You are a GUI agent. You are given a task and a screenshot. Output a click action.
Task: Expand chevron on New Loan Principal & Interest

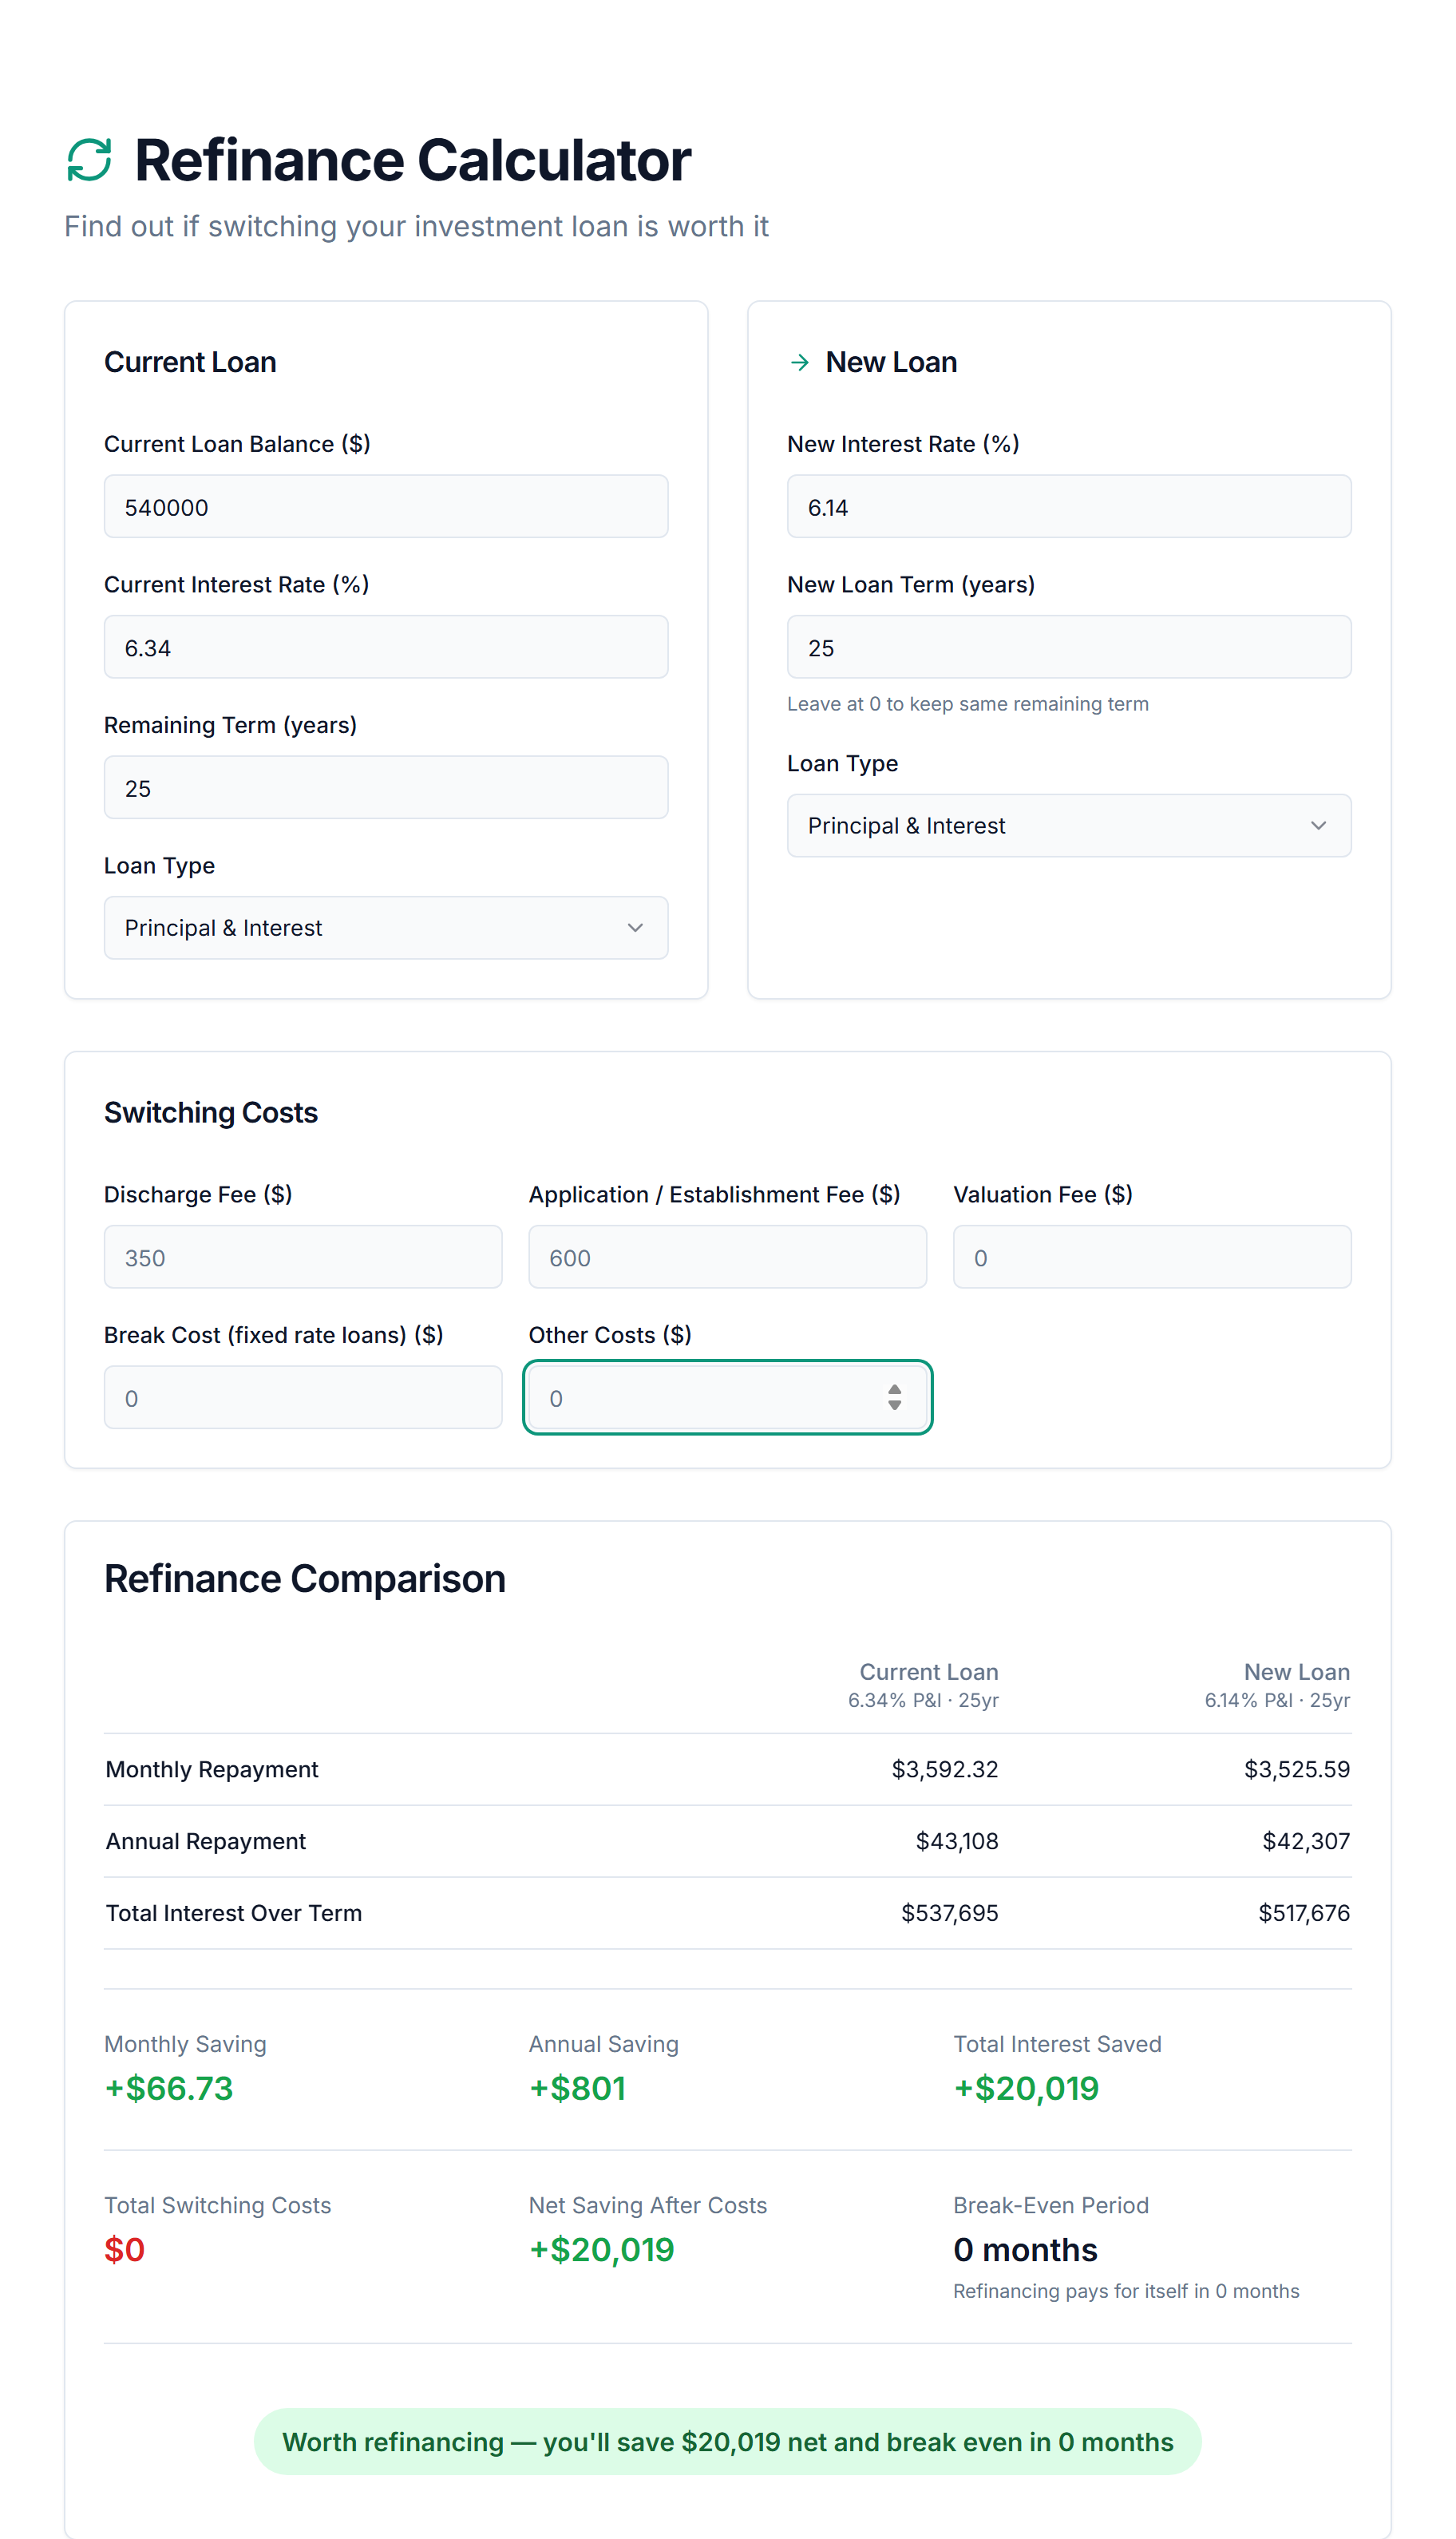click(x=1317, y=825)
